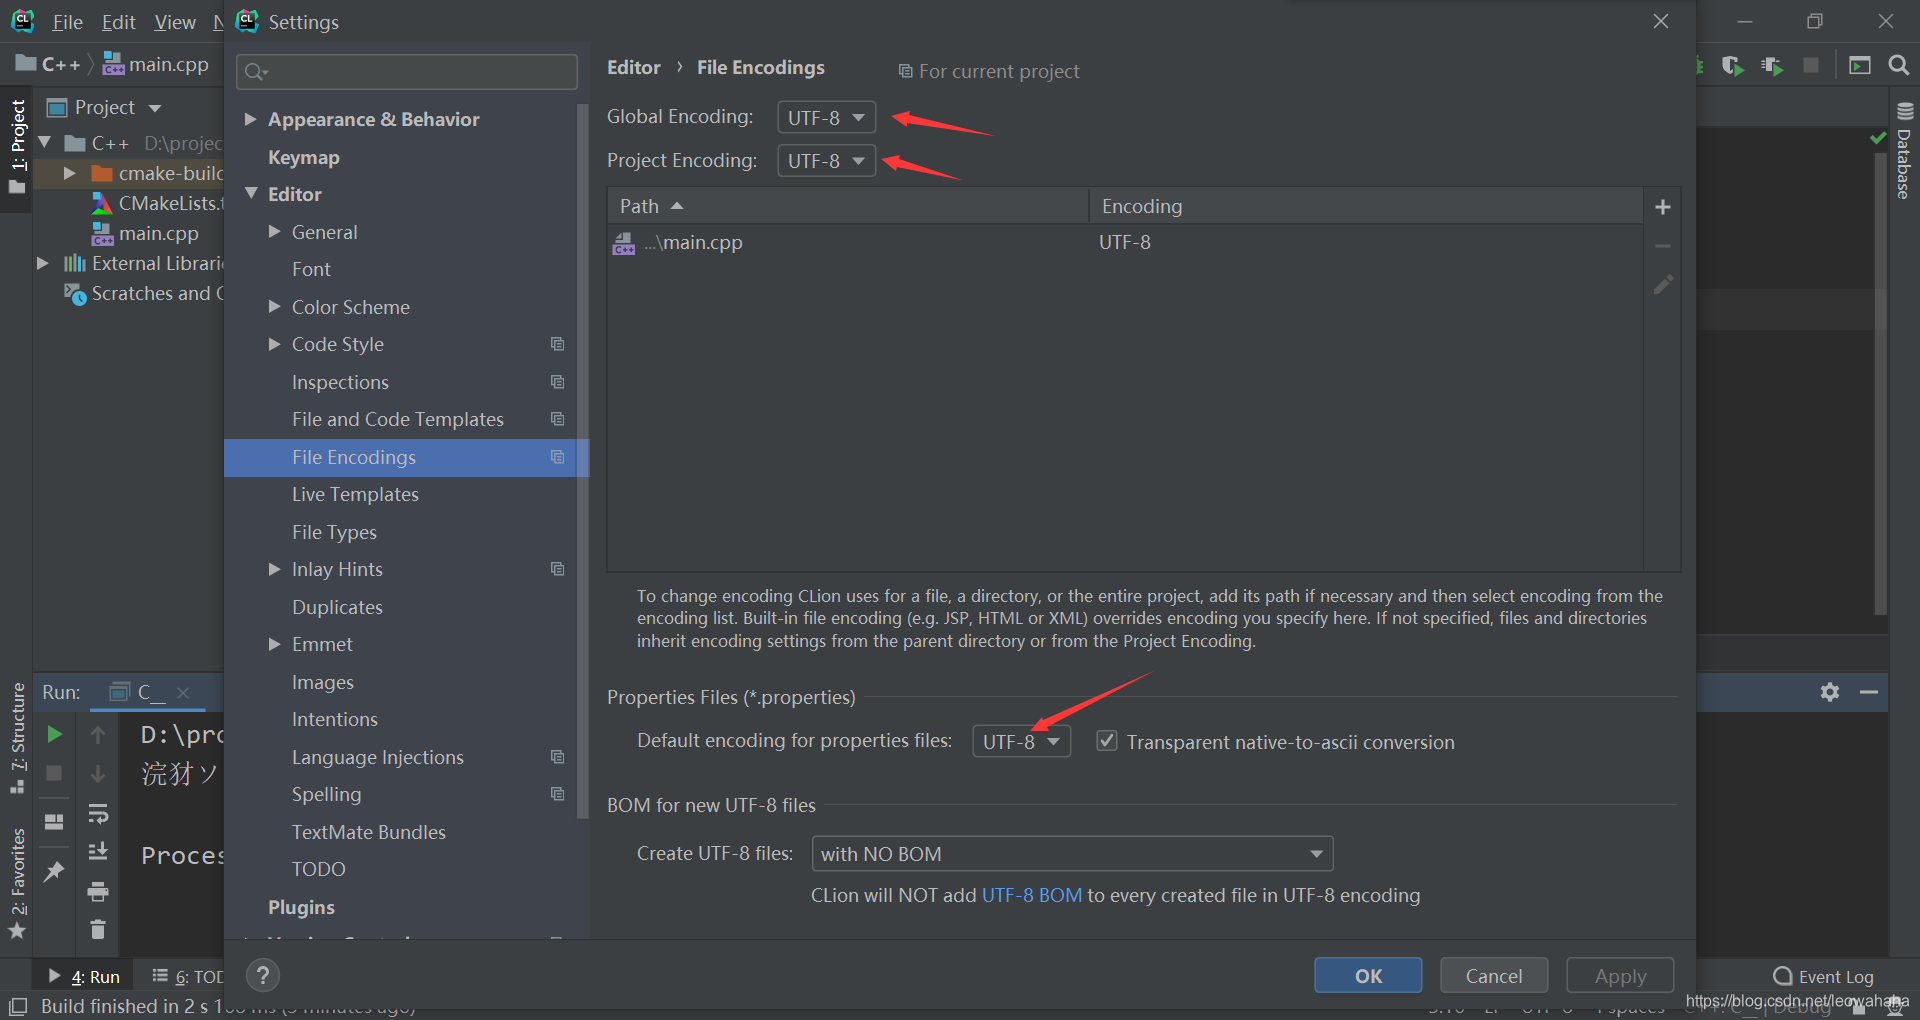
Task: Expand the General settings node
Action: 274,232
